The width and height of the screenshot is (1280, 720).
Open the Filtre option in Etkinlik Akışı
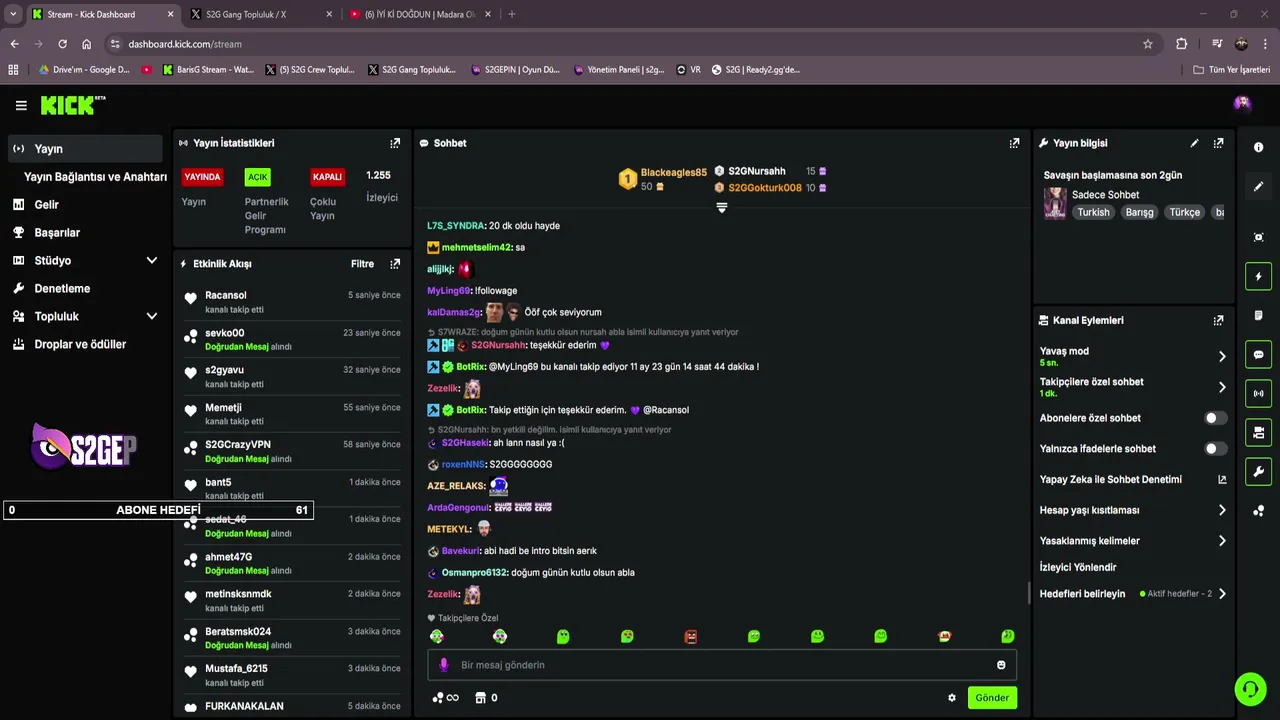pyautogui.click(x=362, y=264)
